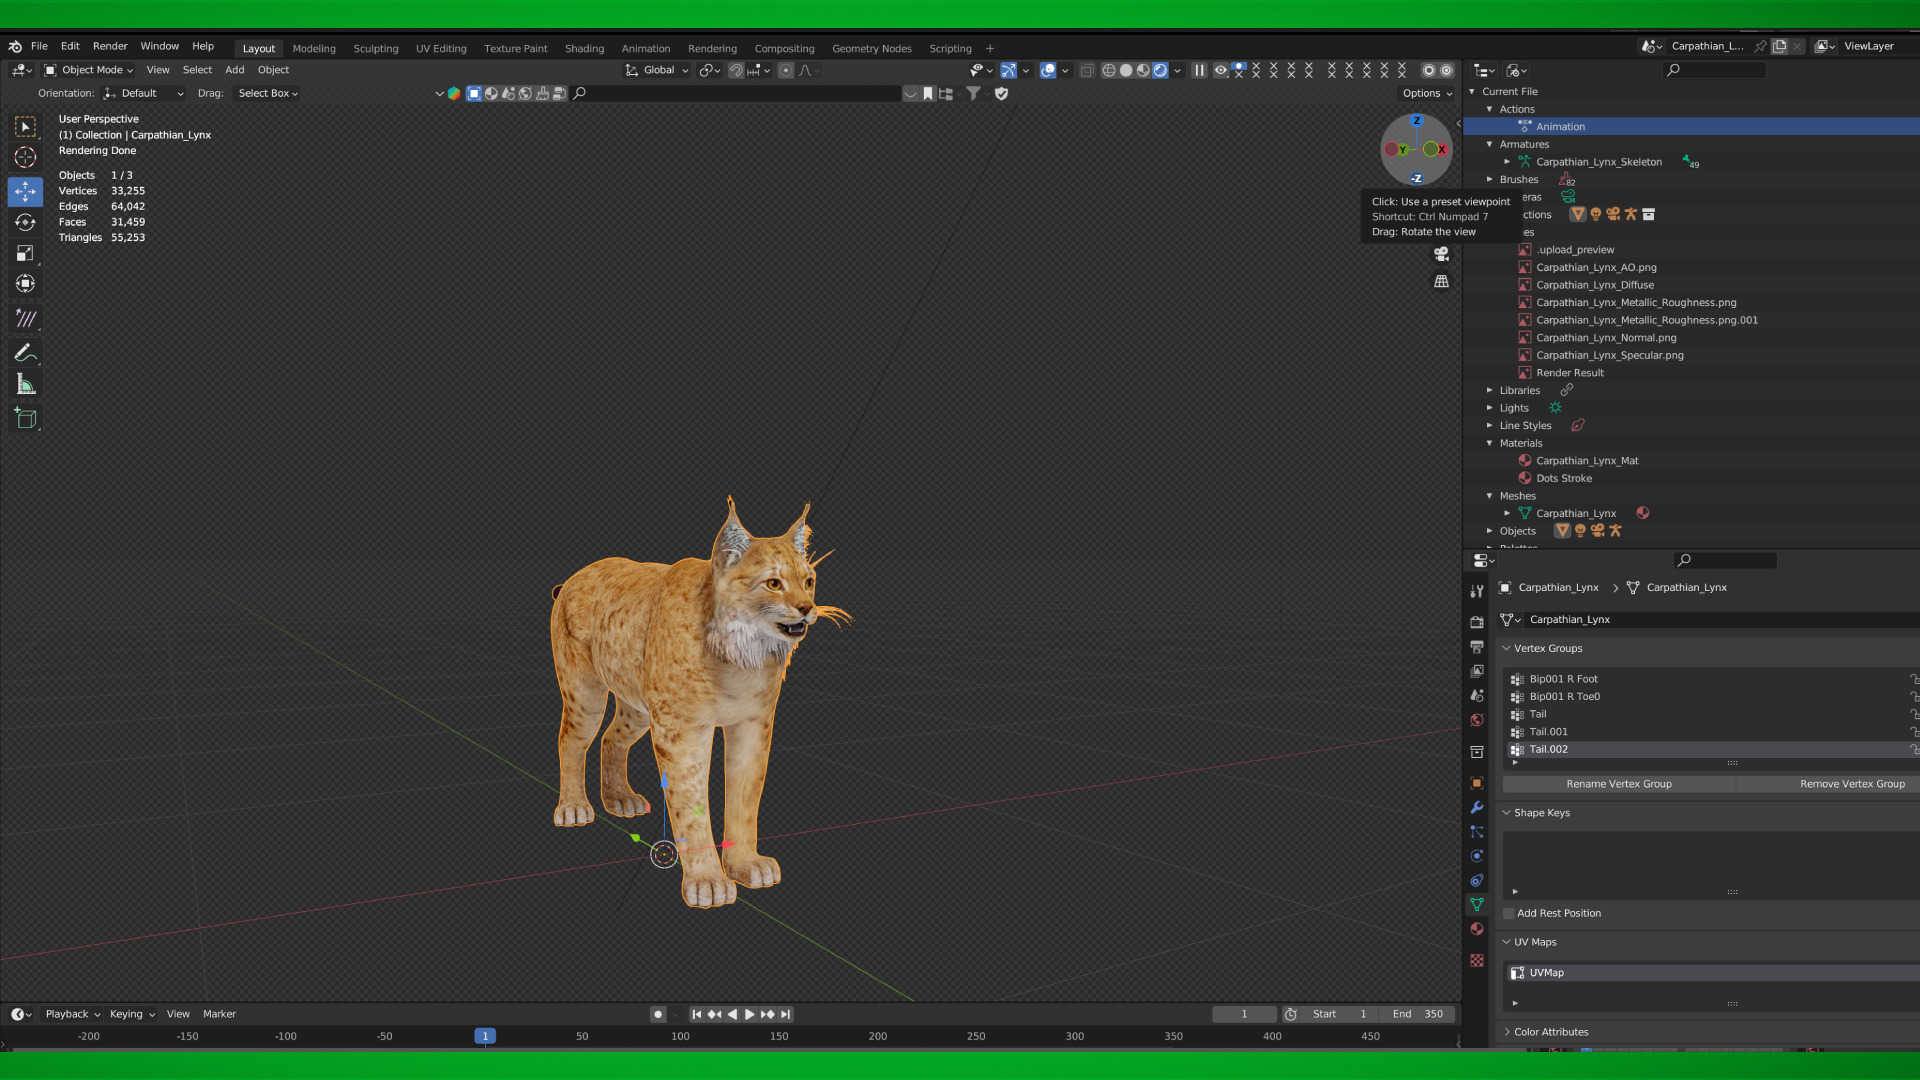Open the World properties tab
The image size is (1920, 1080).
pos(1477,720)
